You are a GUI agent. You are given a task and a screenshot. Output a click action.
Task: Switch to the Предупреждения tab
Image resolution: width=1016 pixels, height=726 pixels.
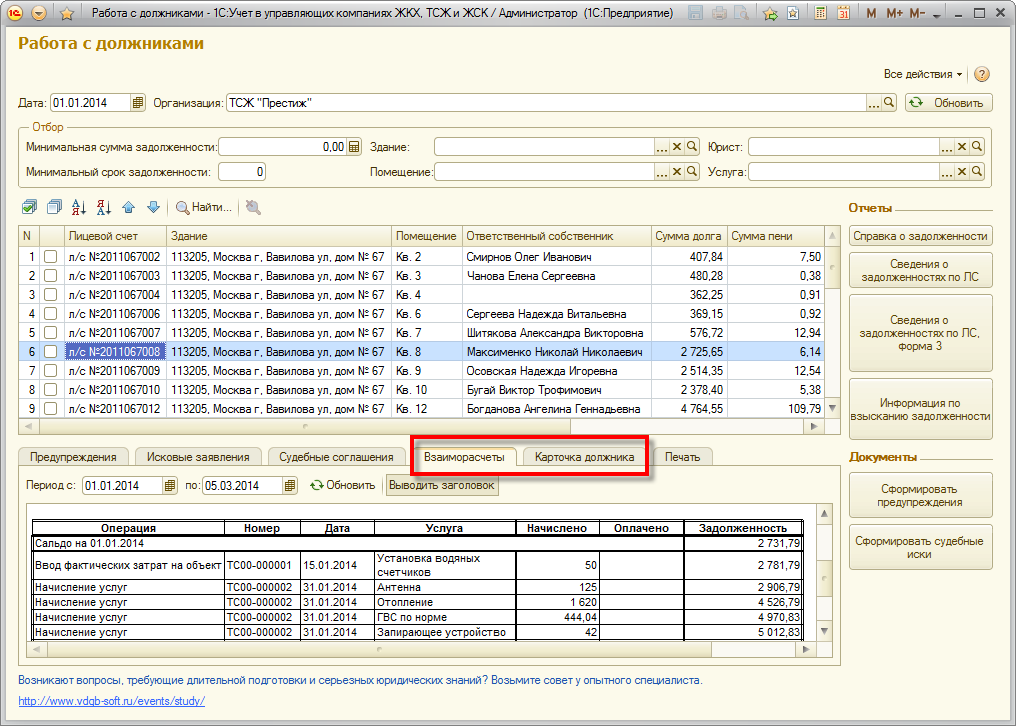pos(73,457)
